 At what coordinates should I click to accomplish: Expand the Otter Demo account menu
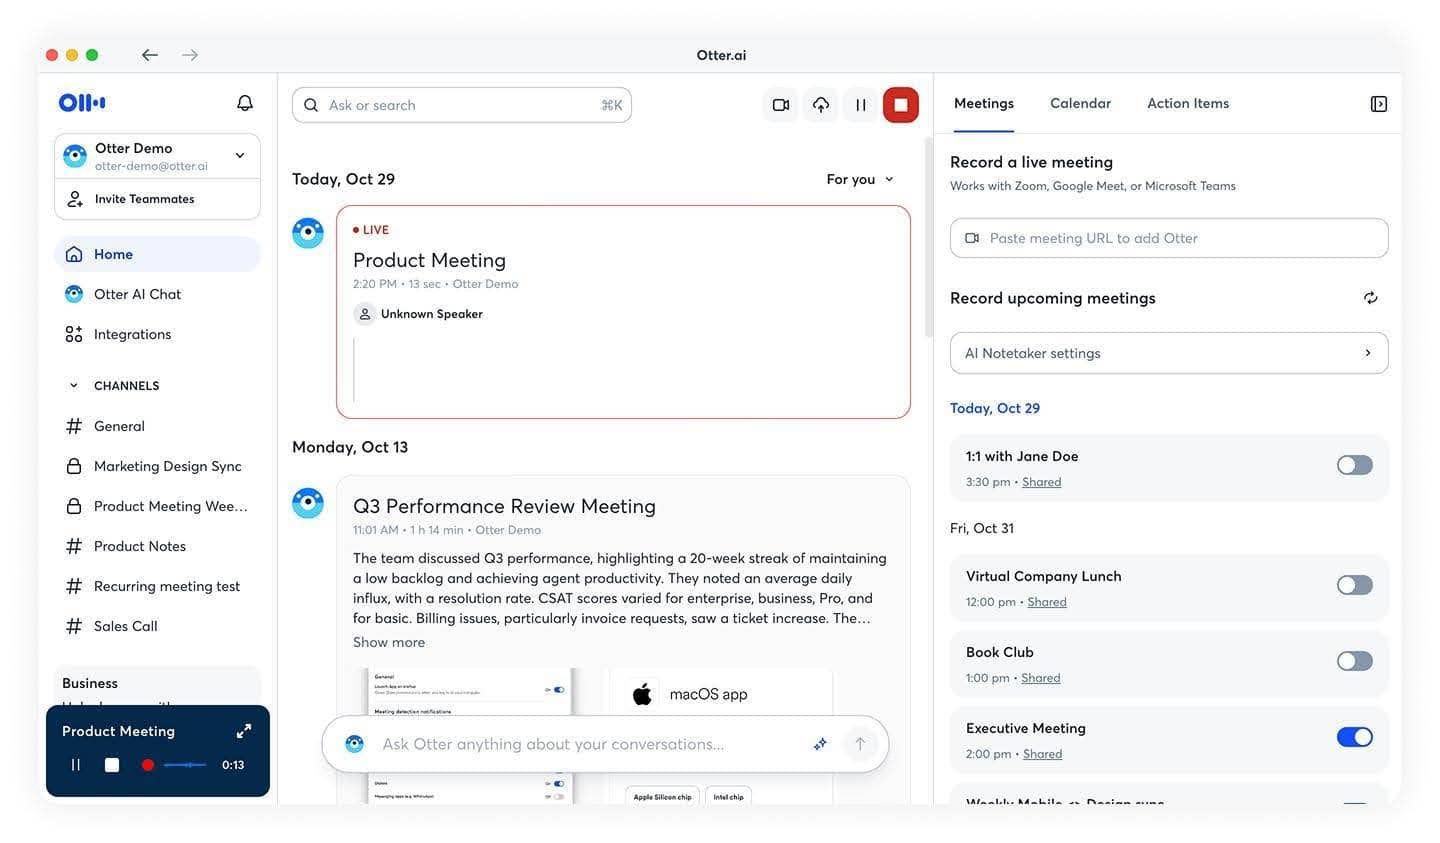point(239,155)
